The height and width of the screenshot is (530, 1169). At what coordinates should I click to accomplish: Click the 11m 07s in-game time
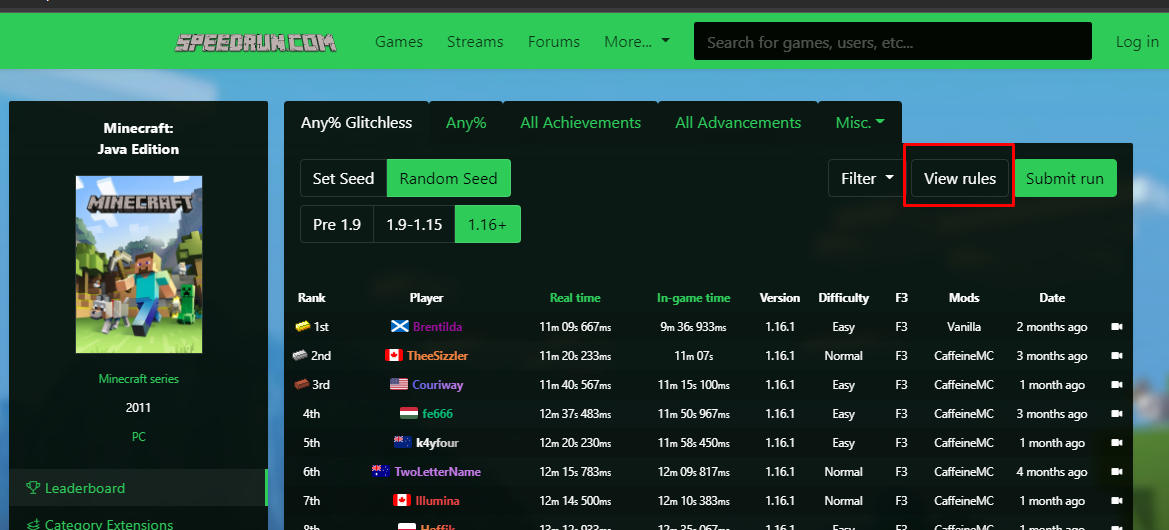point(693,356)
